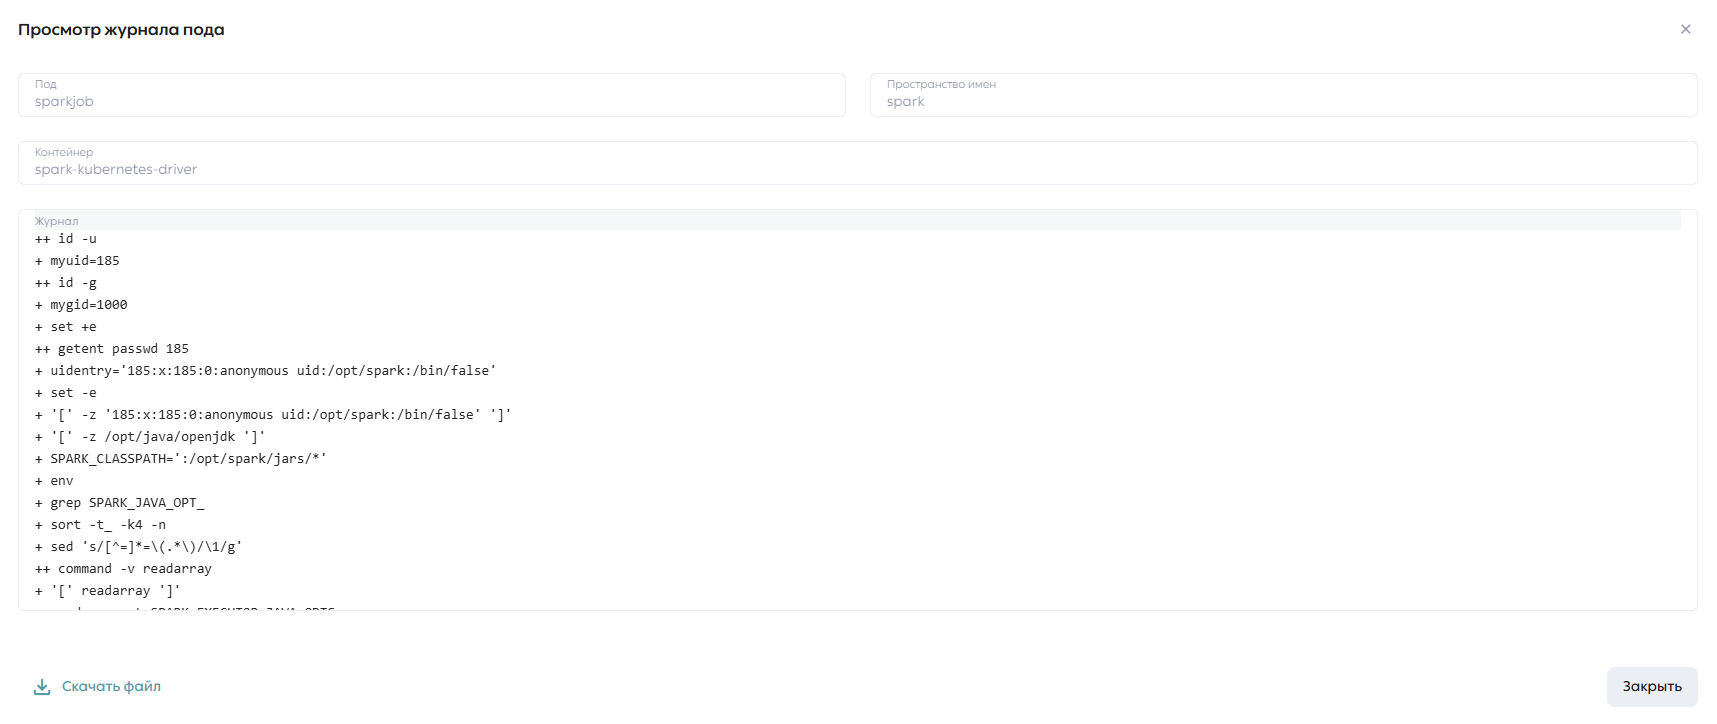The image size is (1717, 724).
Task: Click the SPARK_CLASSPATH log line
Action: (181, 459)
